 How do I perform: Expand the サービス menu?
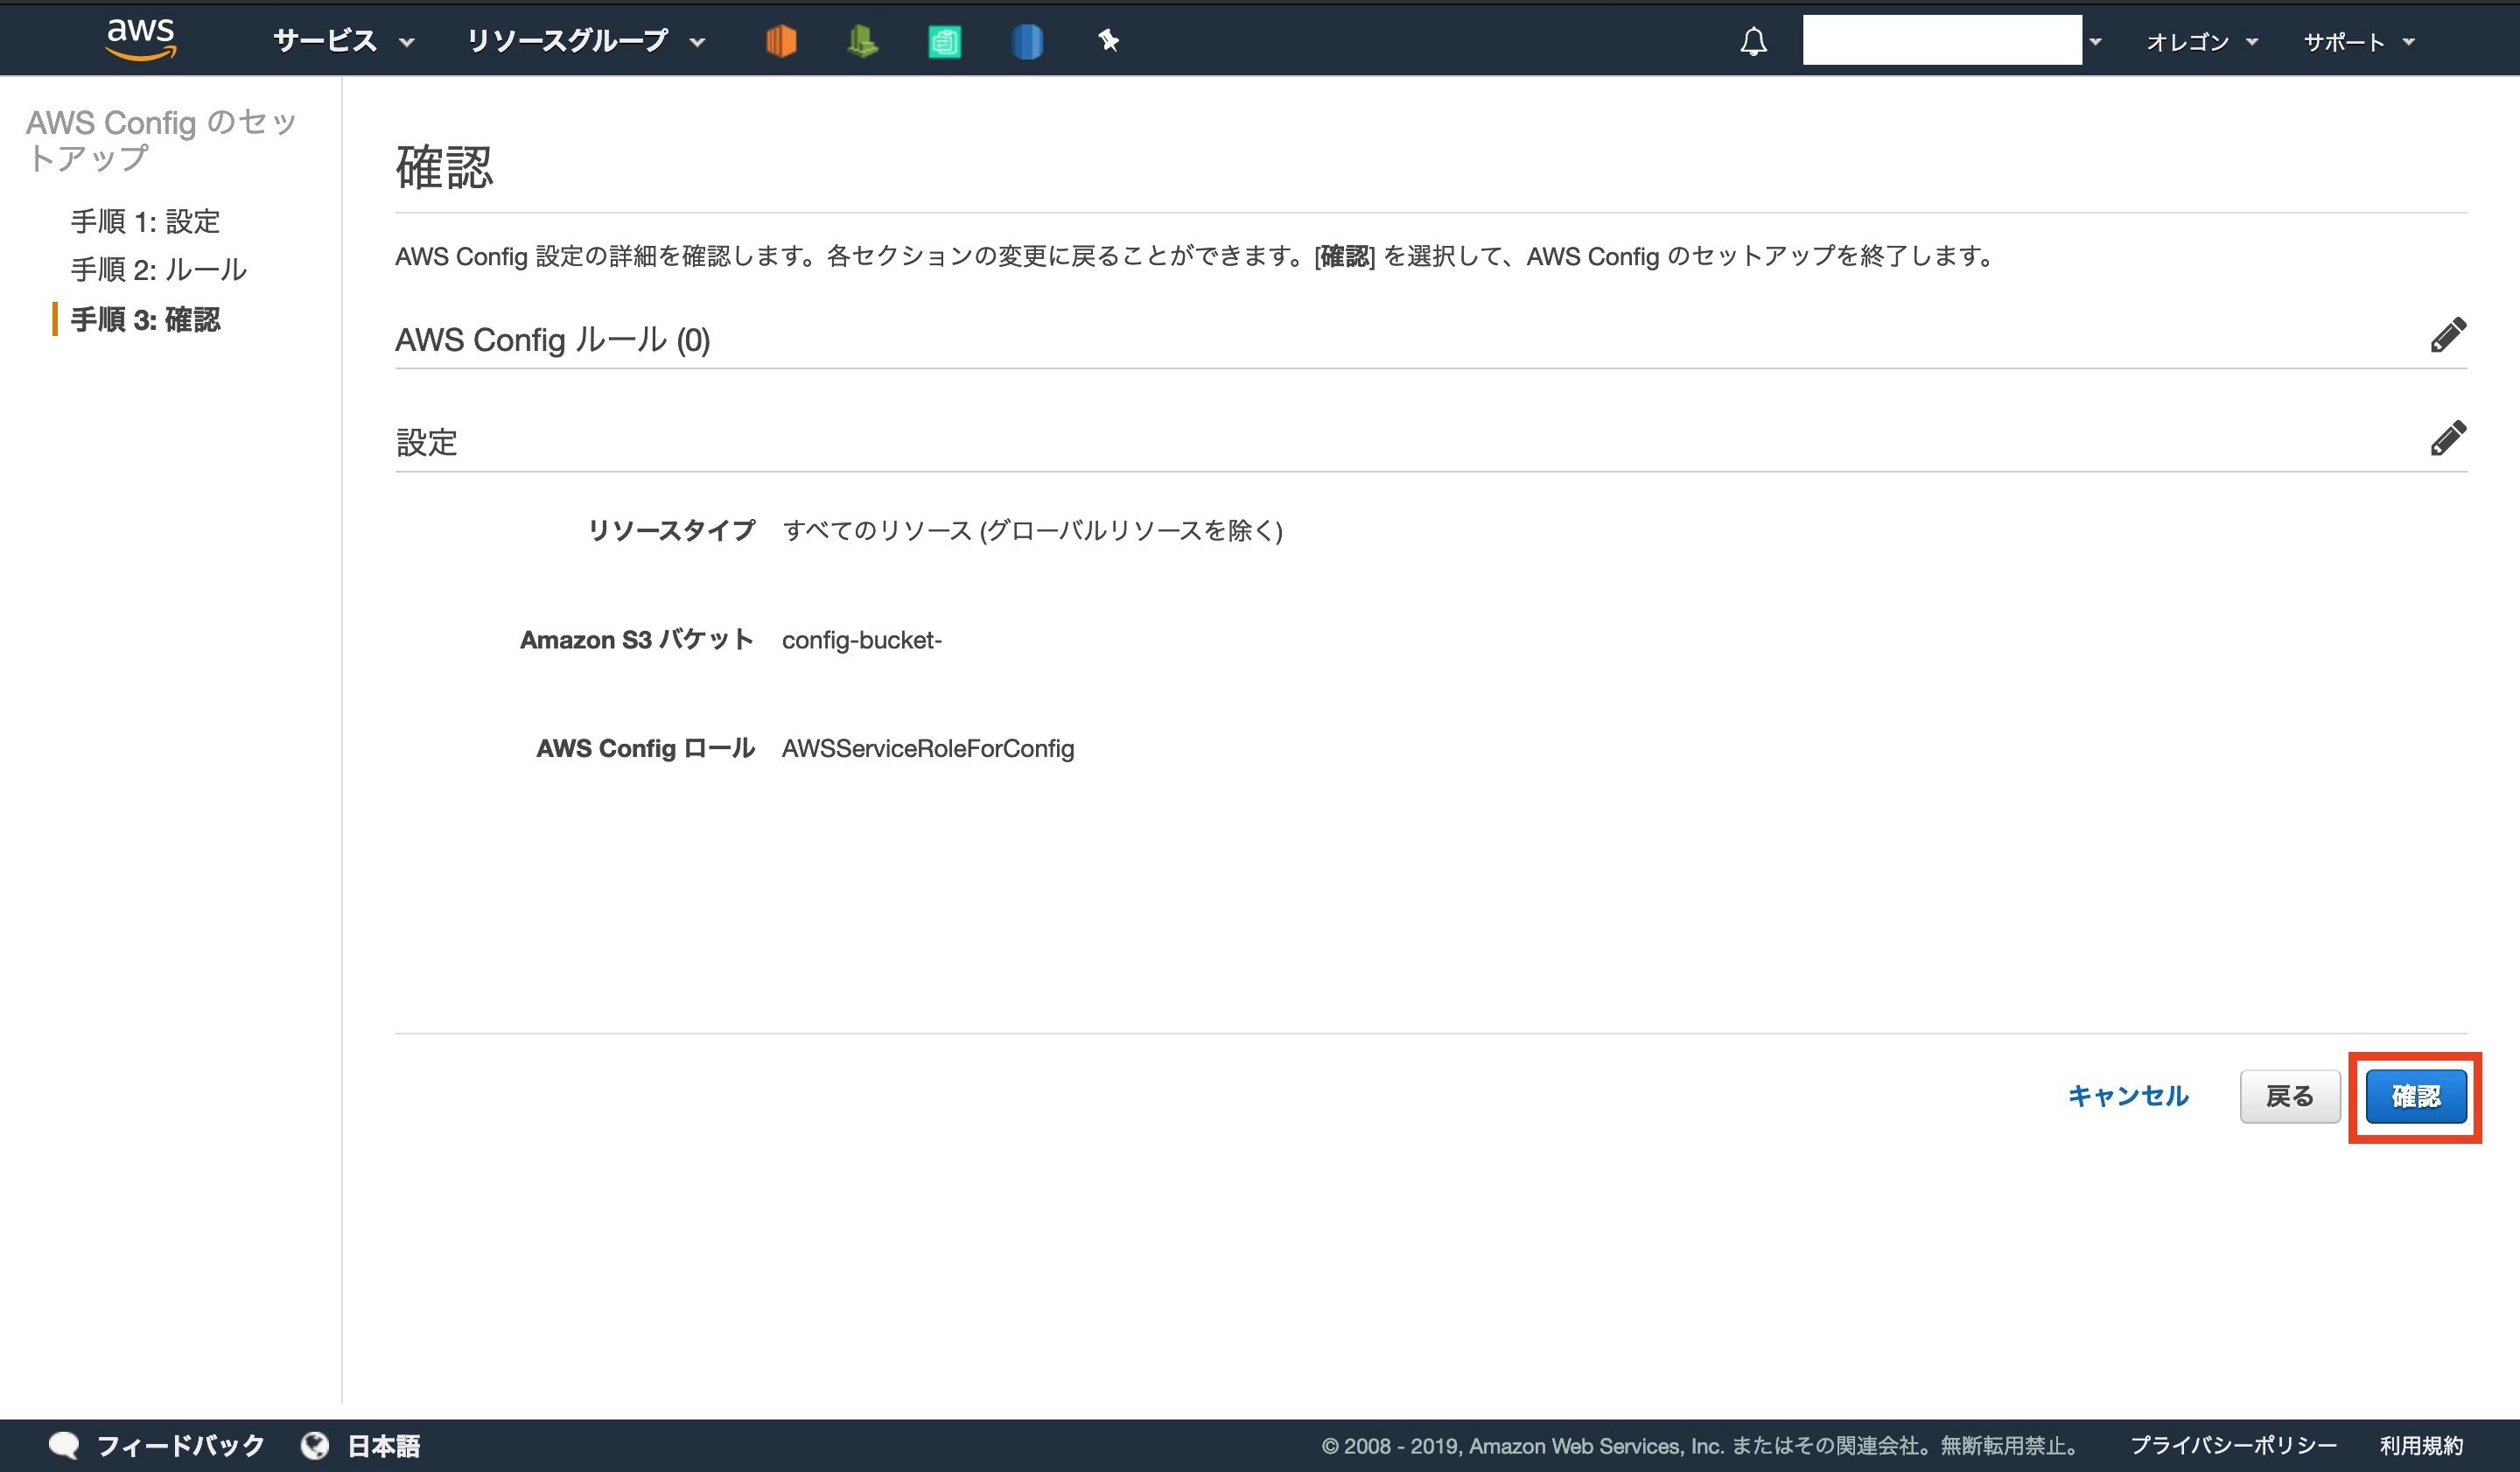pyautogui.click(x=343, y=41)
